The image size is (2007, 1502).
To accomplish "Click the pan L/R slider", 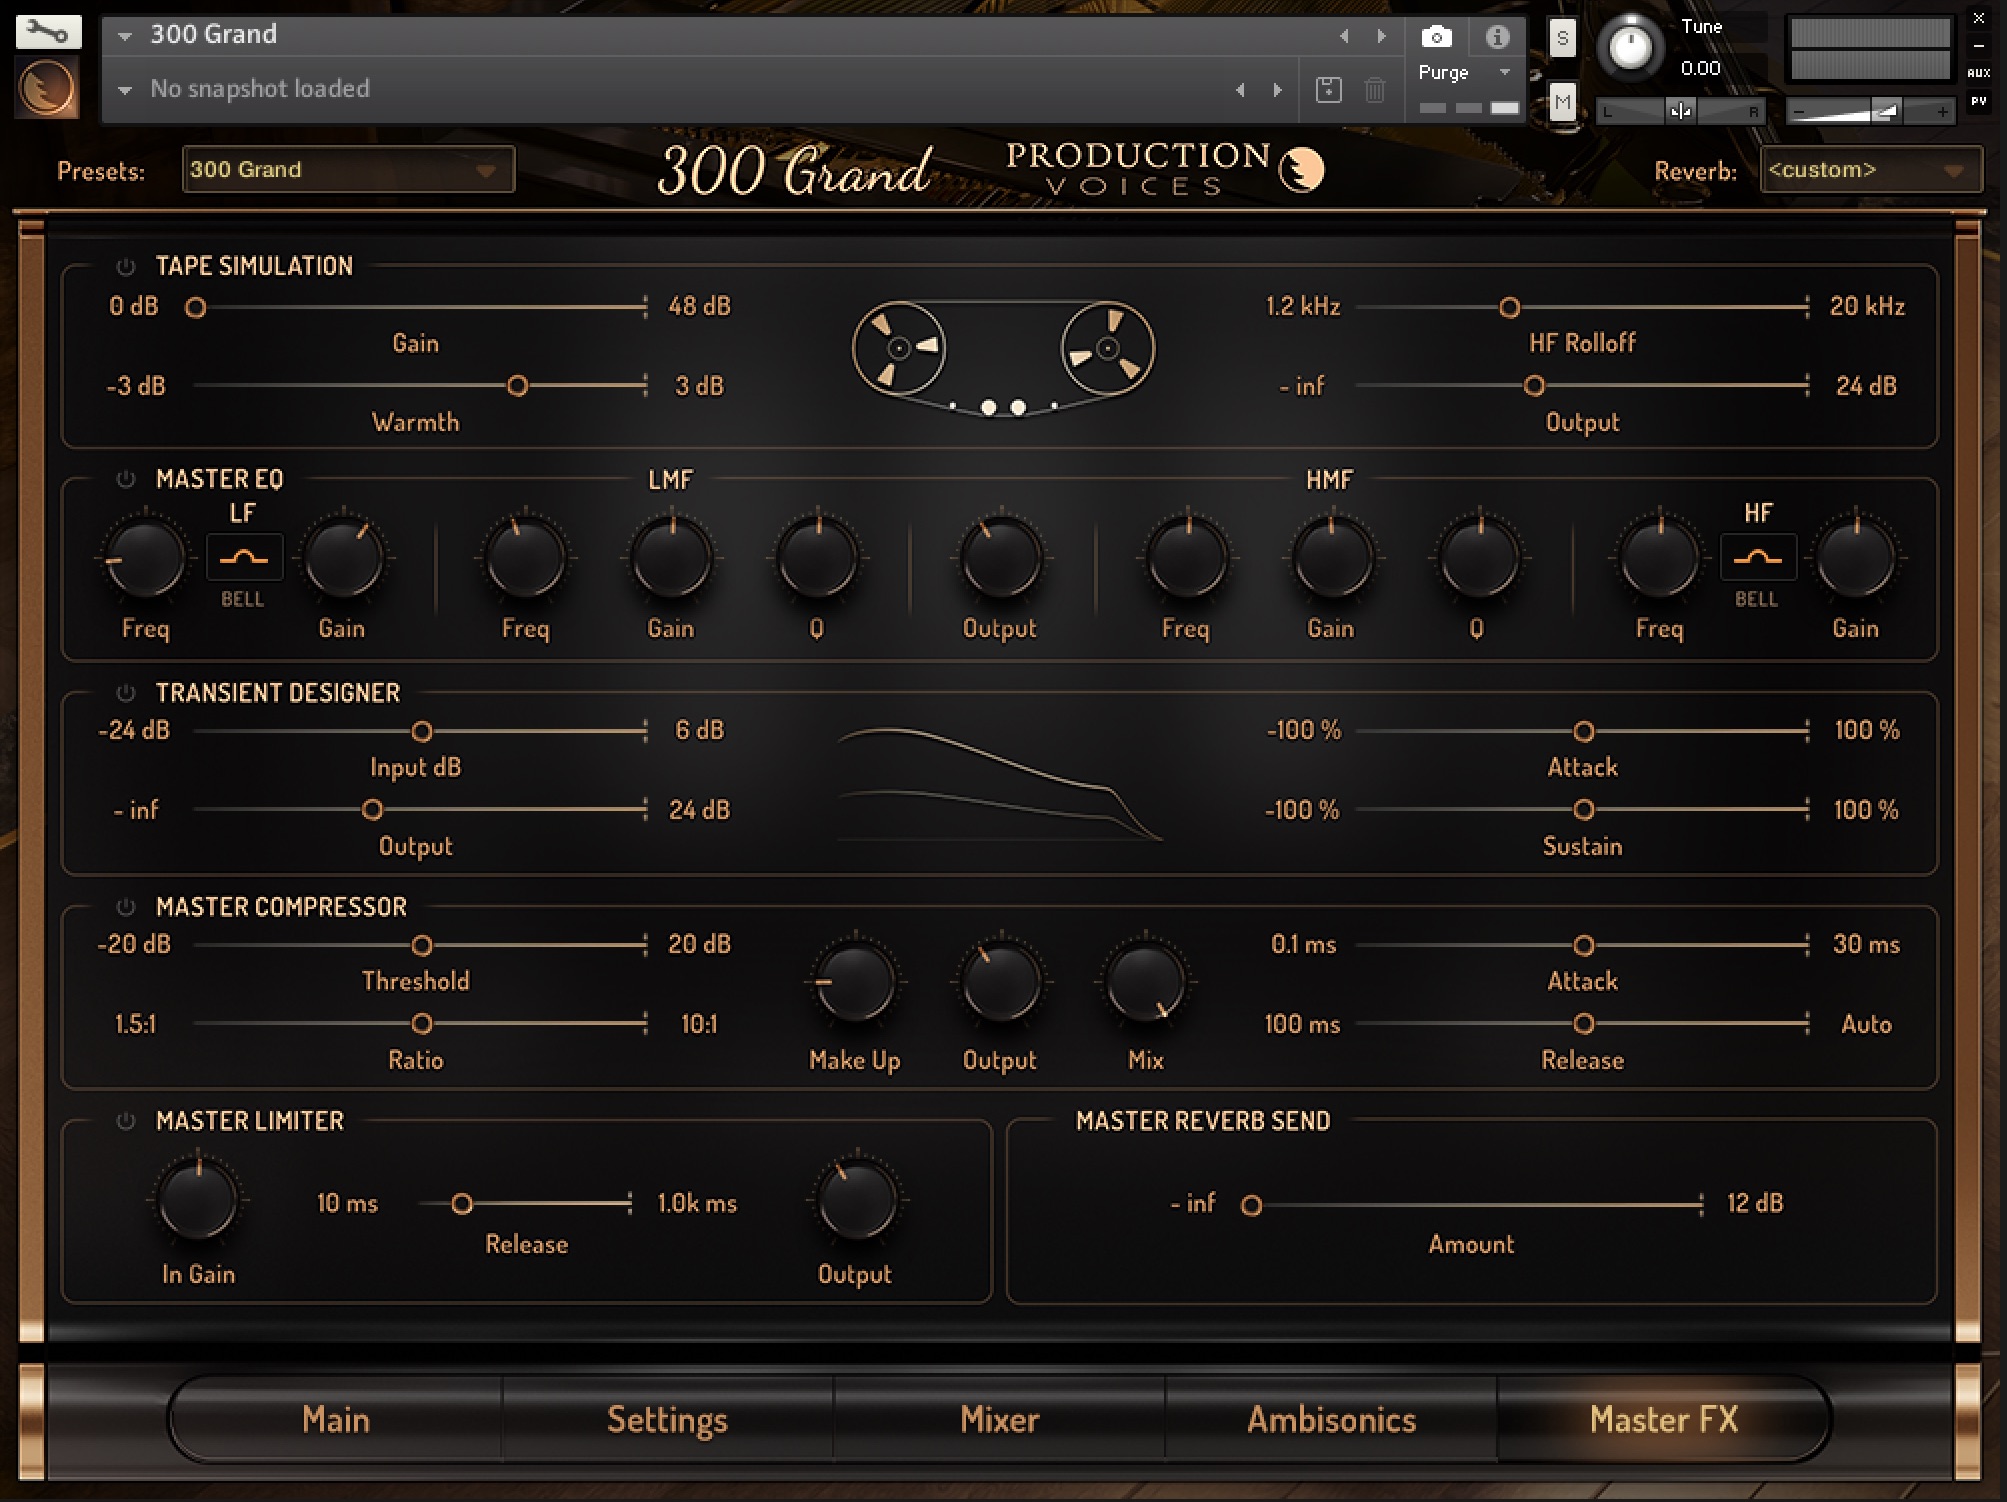I will (x=1680, y=111).
